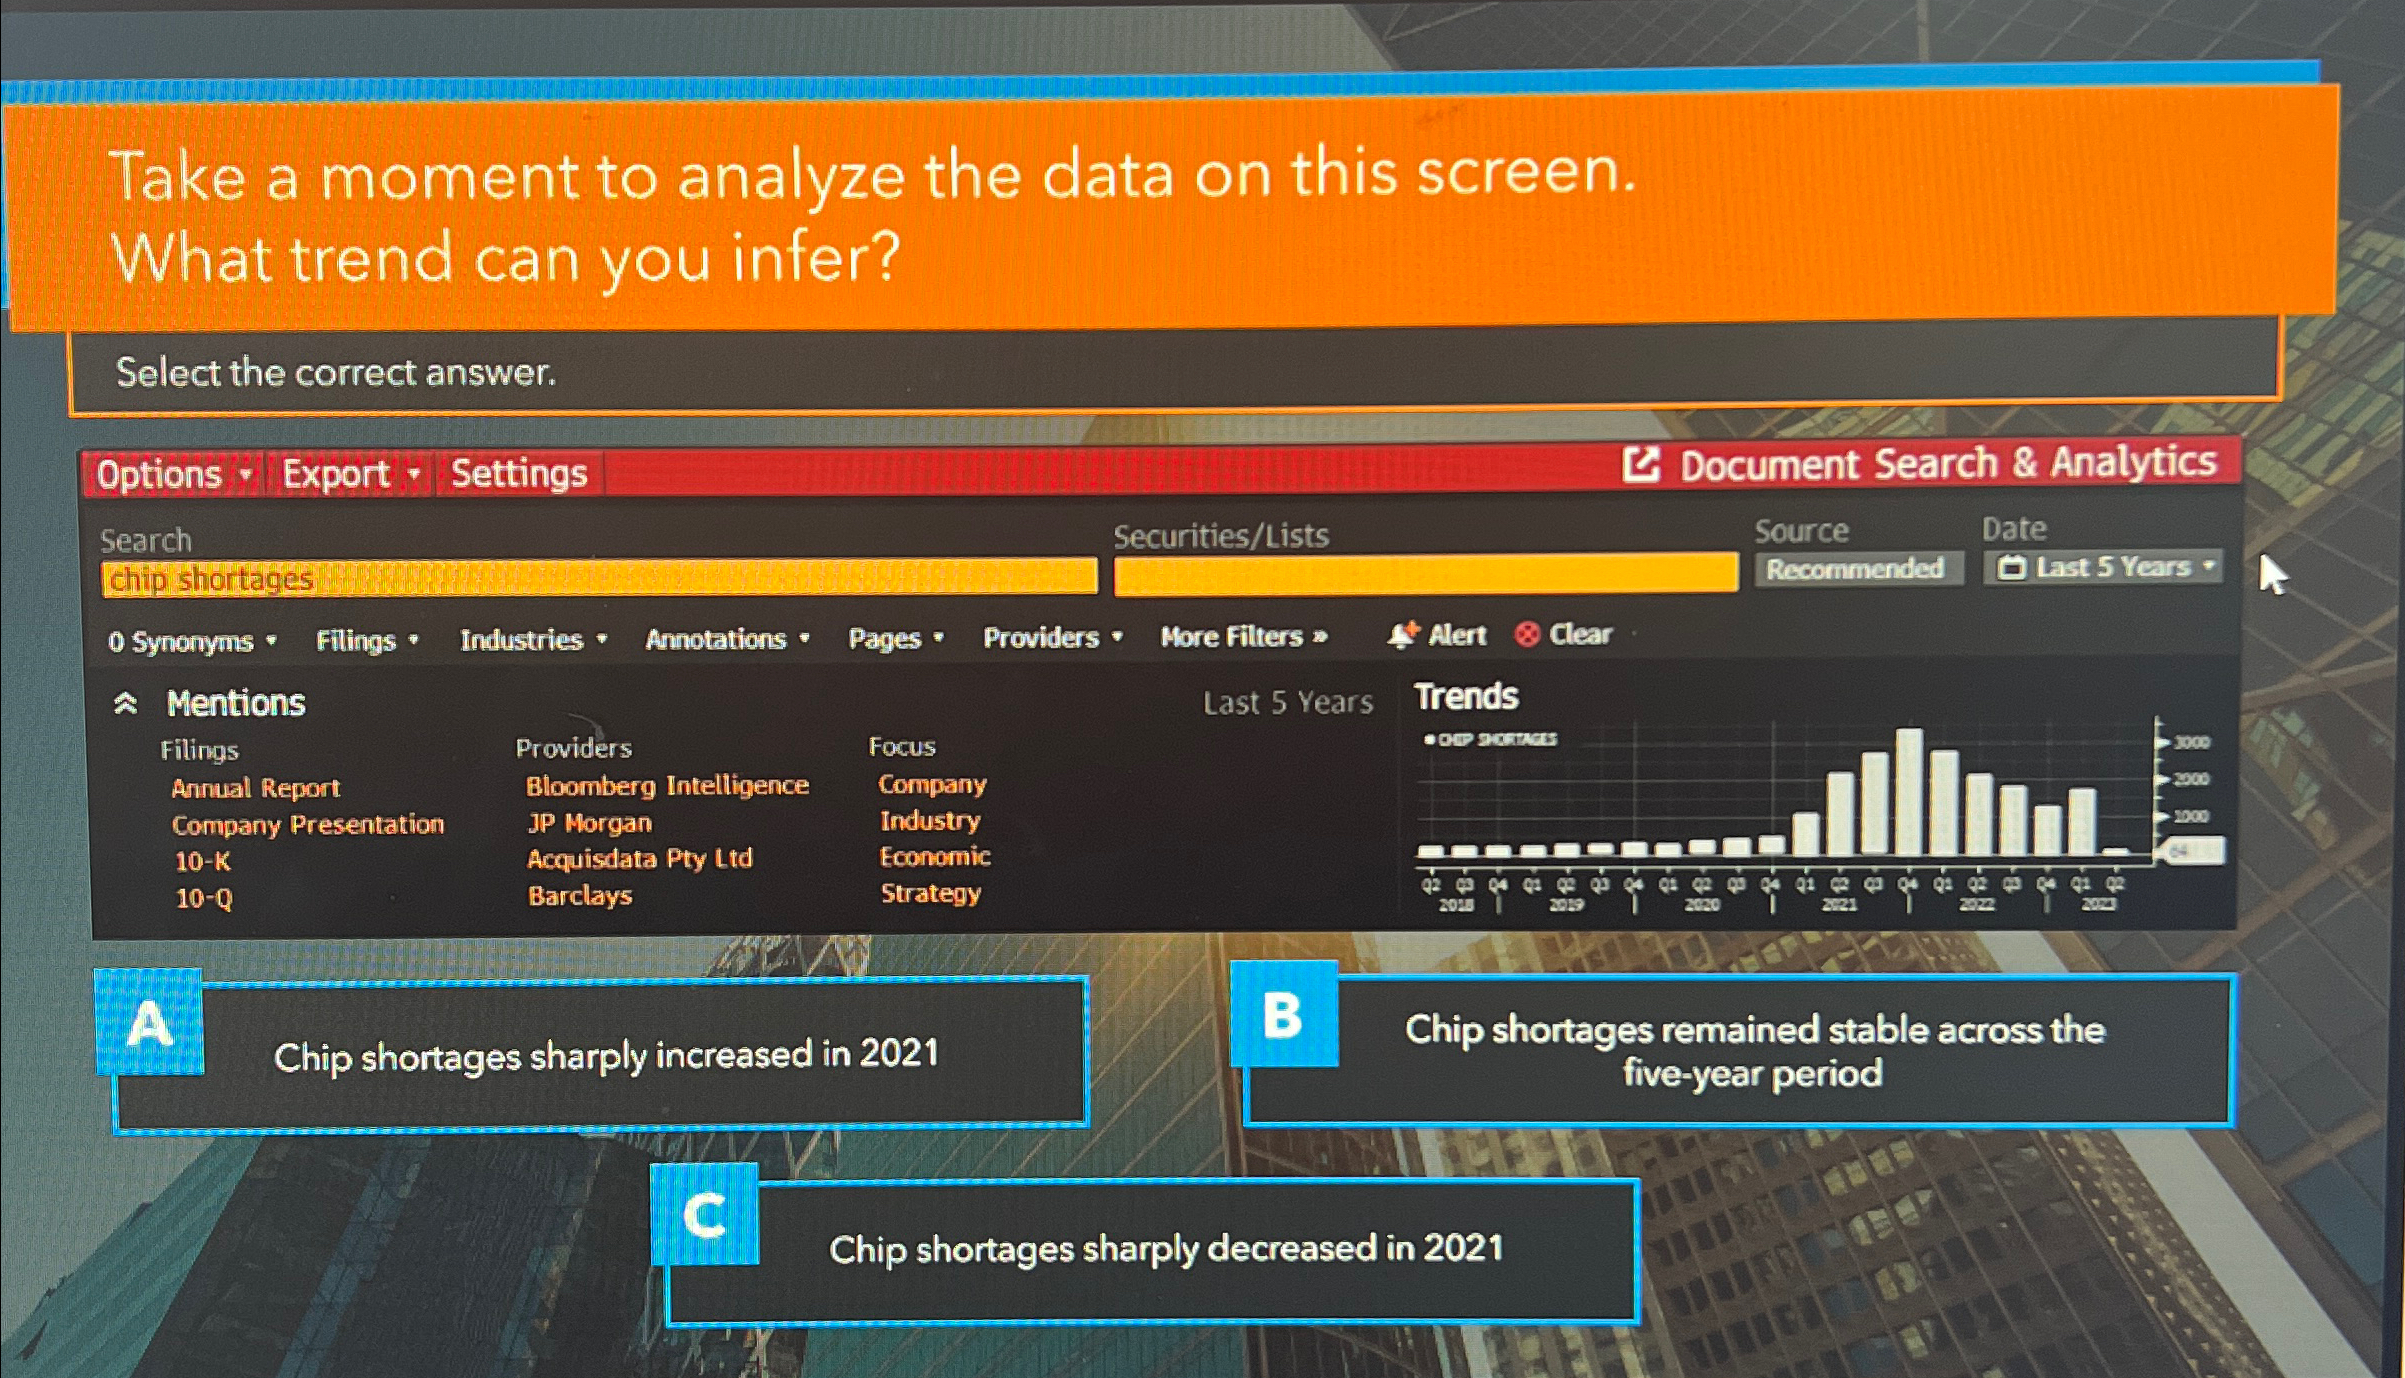
Task: Select Bloomberg Intelligence under Providers
Action: pyautogui.click(x=668, y=786)
